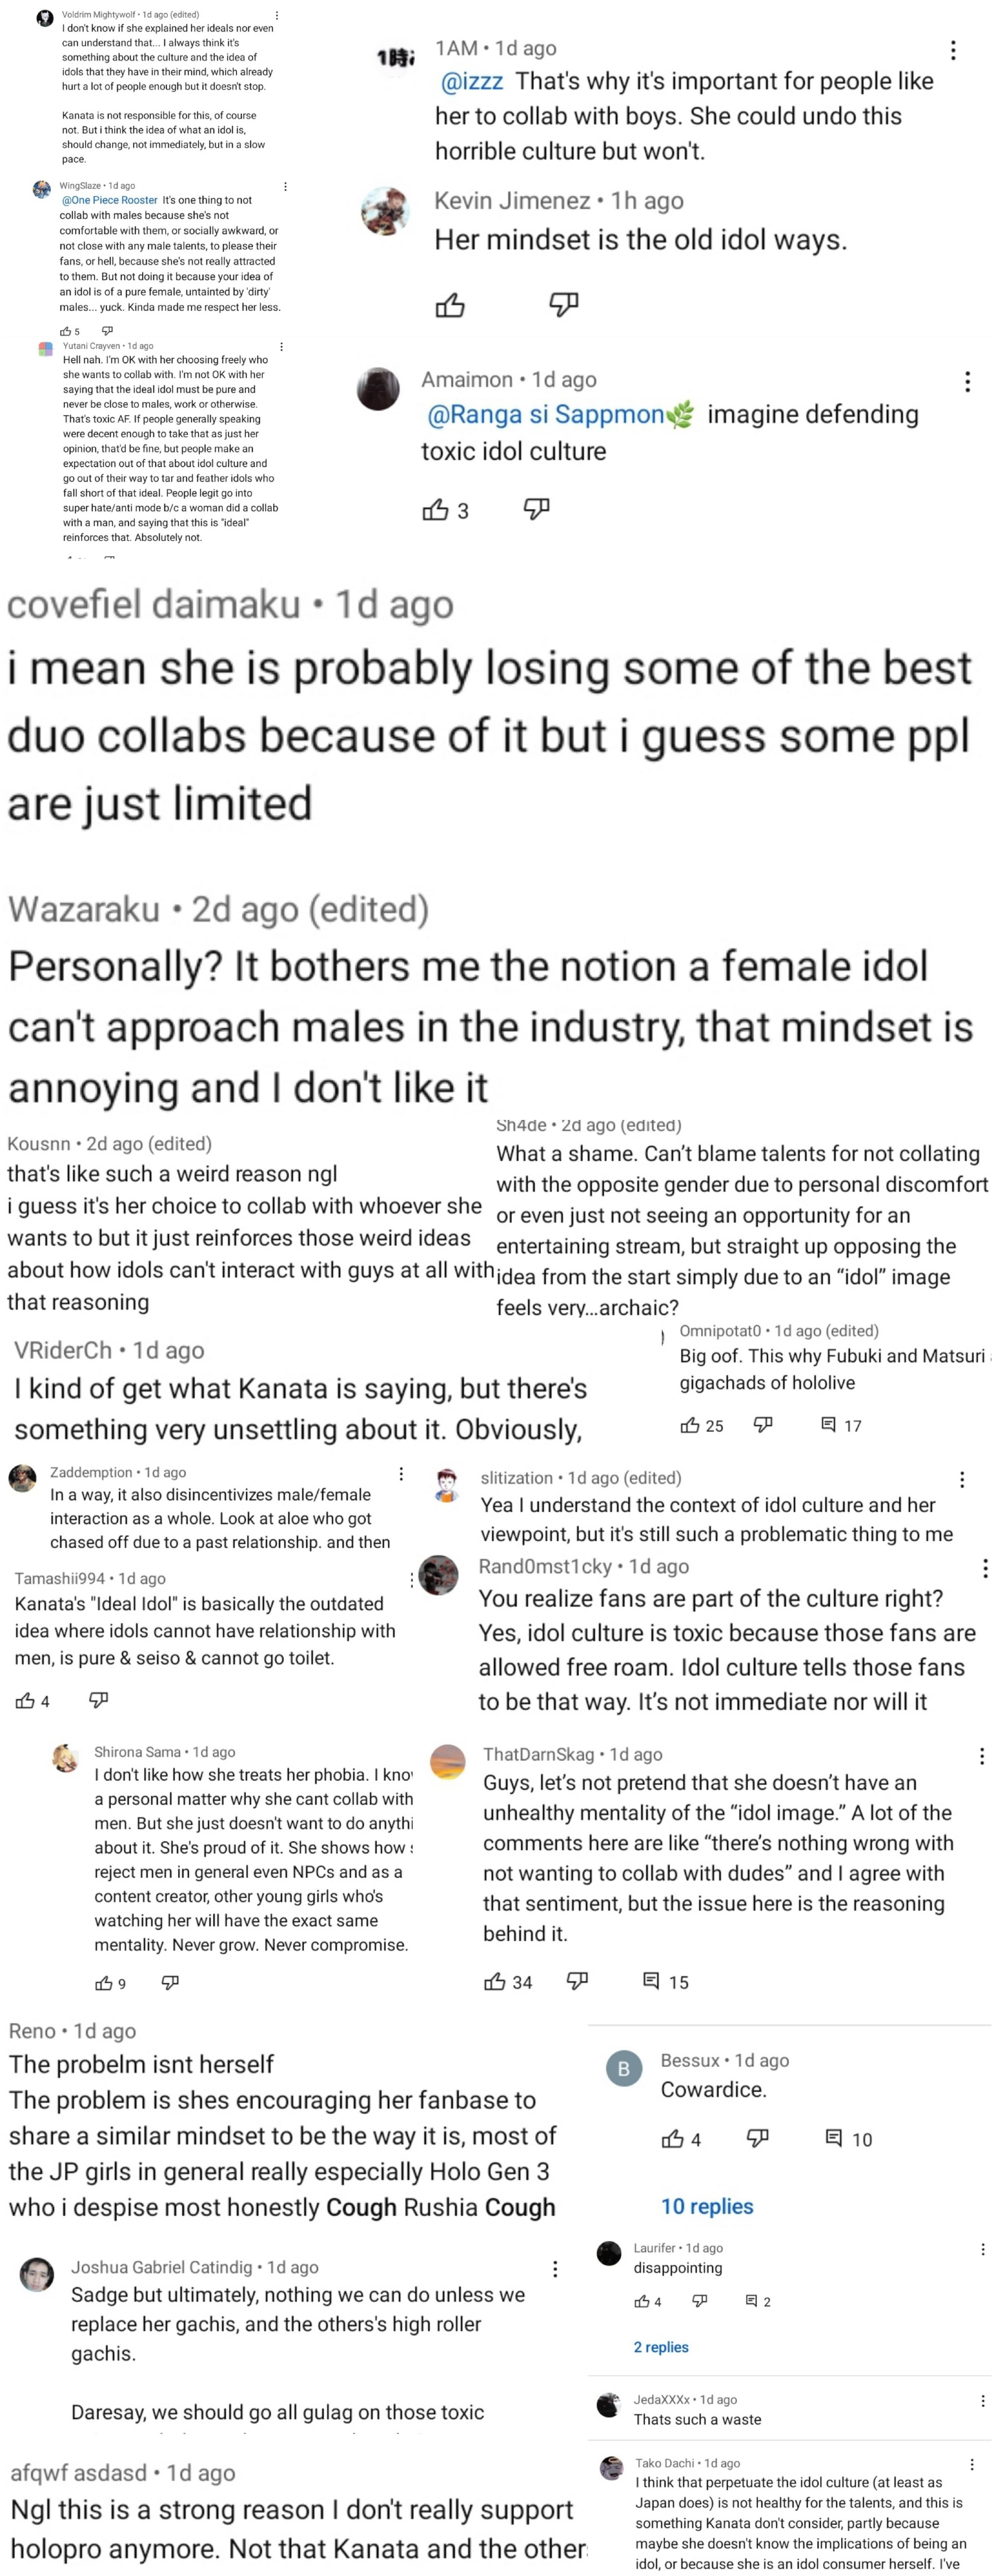Viewport: 994px width, 2576px height.
Task: Open options menu for Joshua Gabriel Catindig's comment
Action: point(555,2268)
